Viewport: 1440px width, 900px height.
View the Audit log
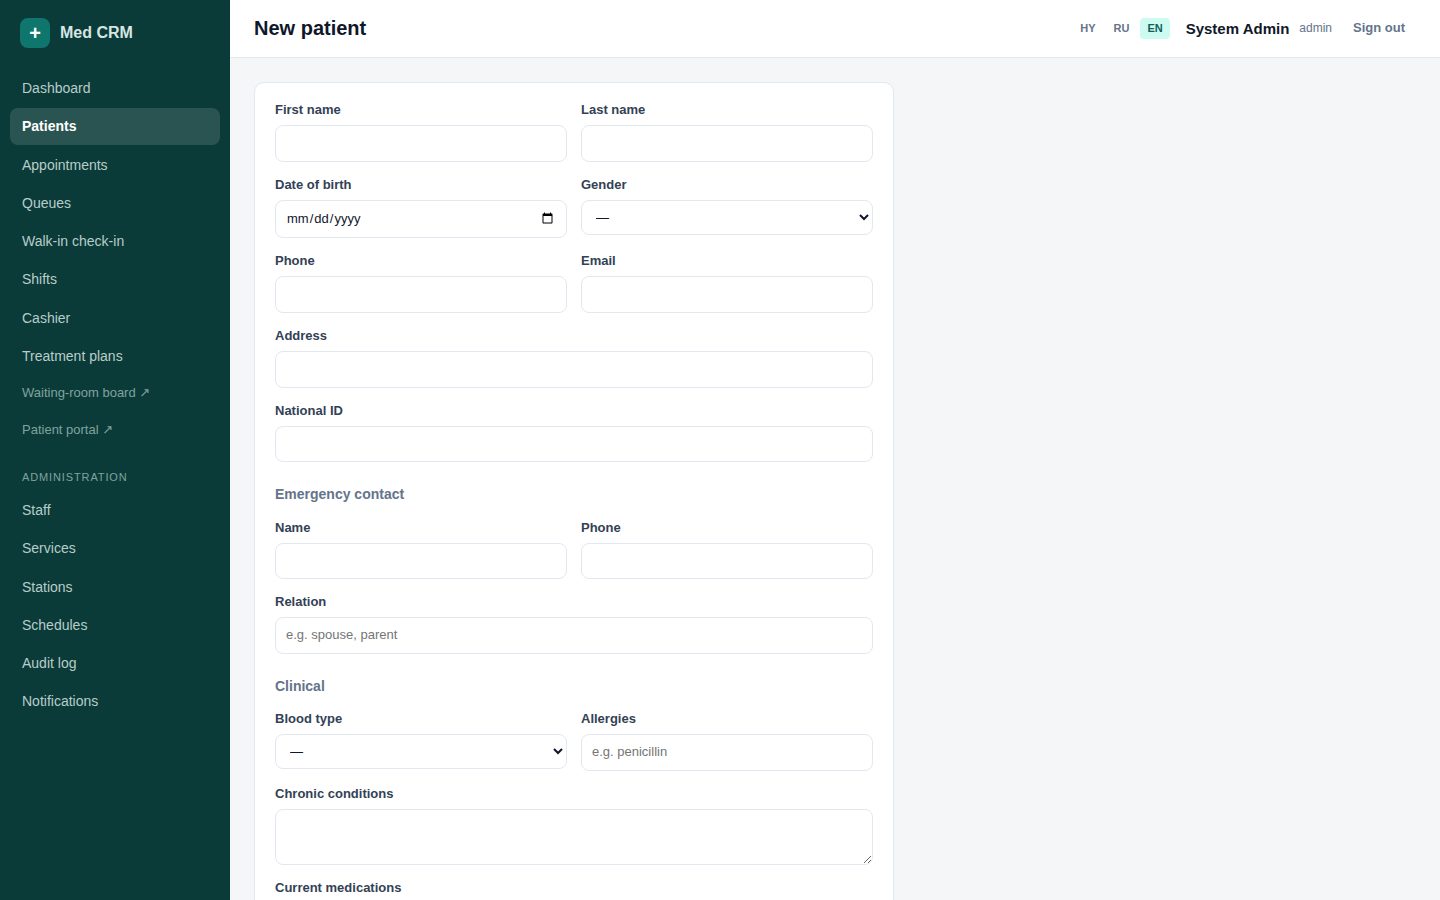pyautogui.click(x=115, y=663)
